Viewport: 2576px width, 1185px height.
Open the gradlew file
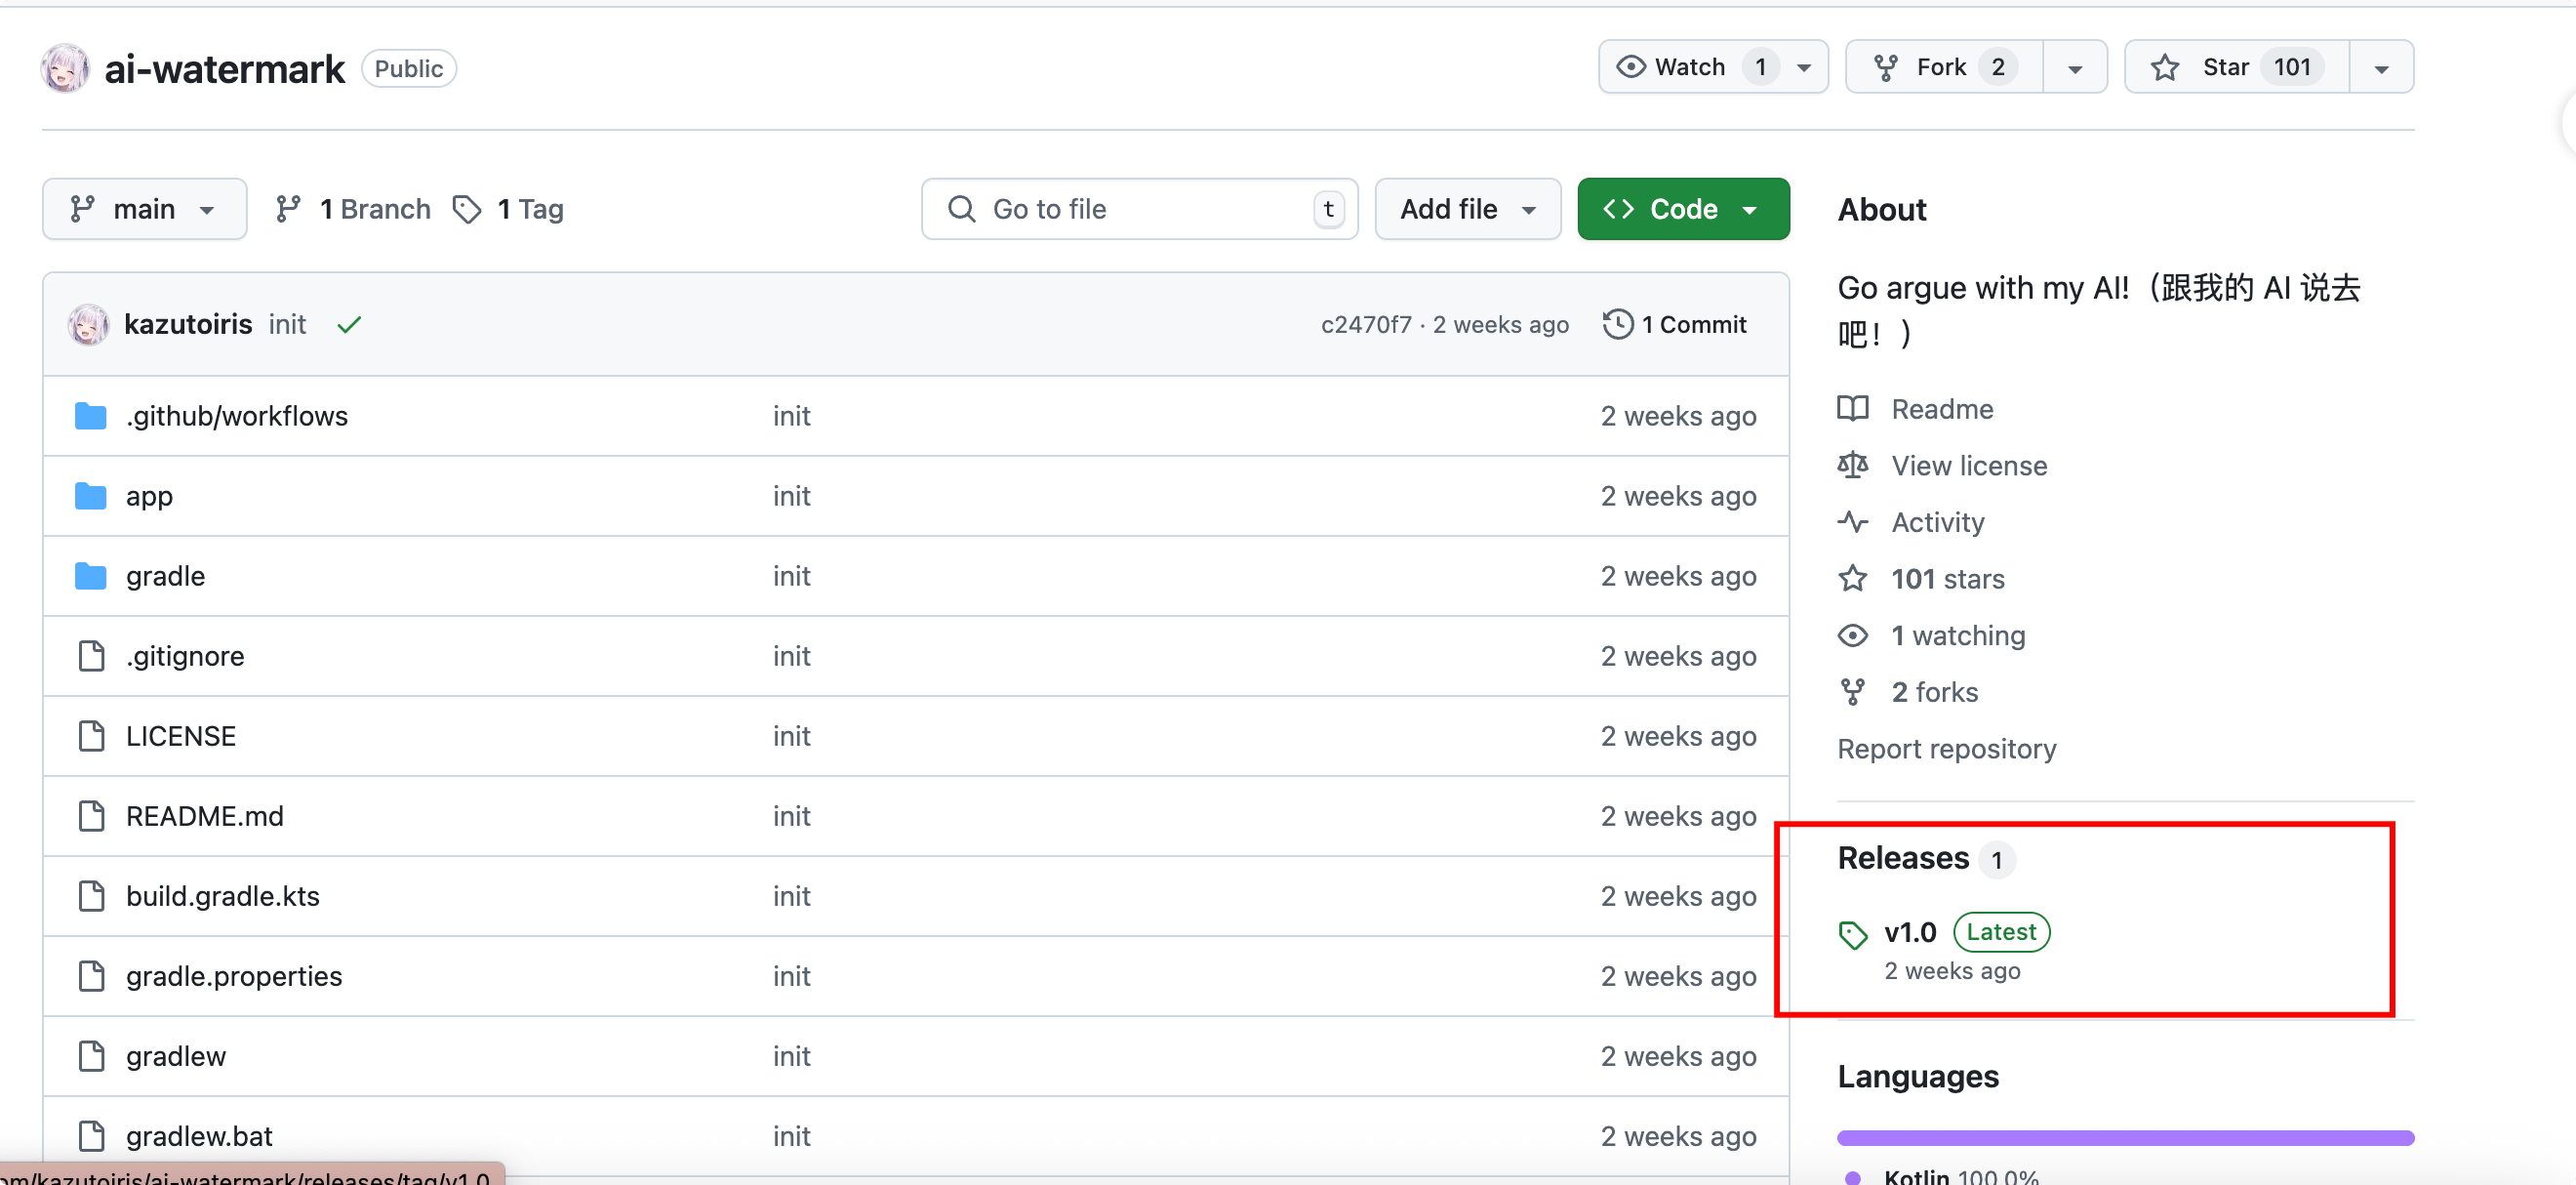176,1056
